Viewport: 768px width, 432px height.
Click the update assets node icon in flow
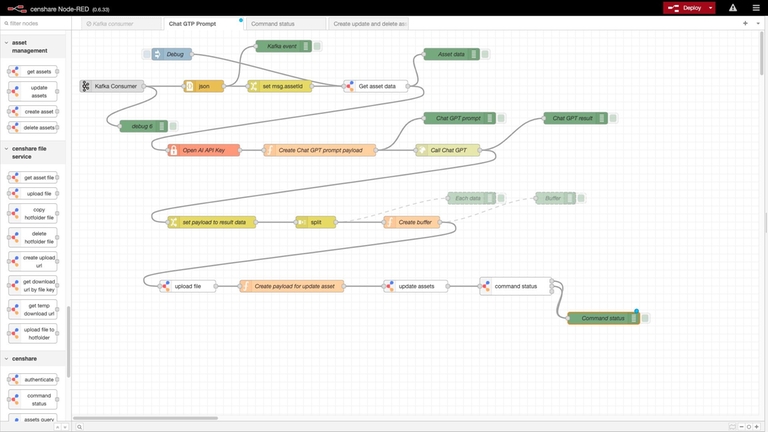click(x=389, y=286)
